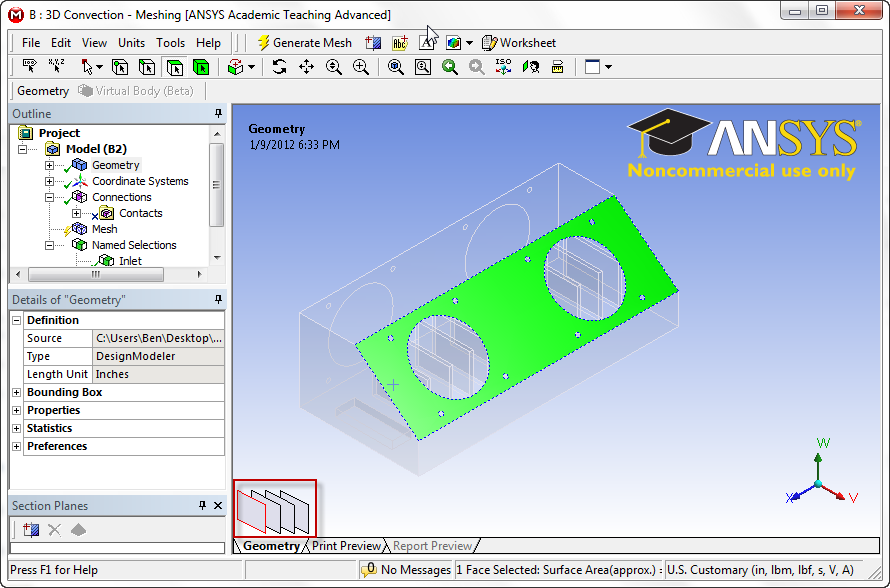Click the Zoom to Fit icon

[x=396, y=66]
